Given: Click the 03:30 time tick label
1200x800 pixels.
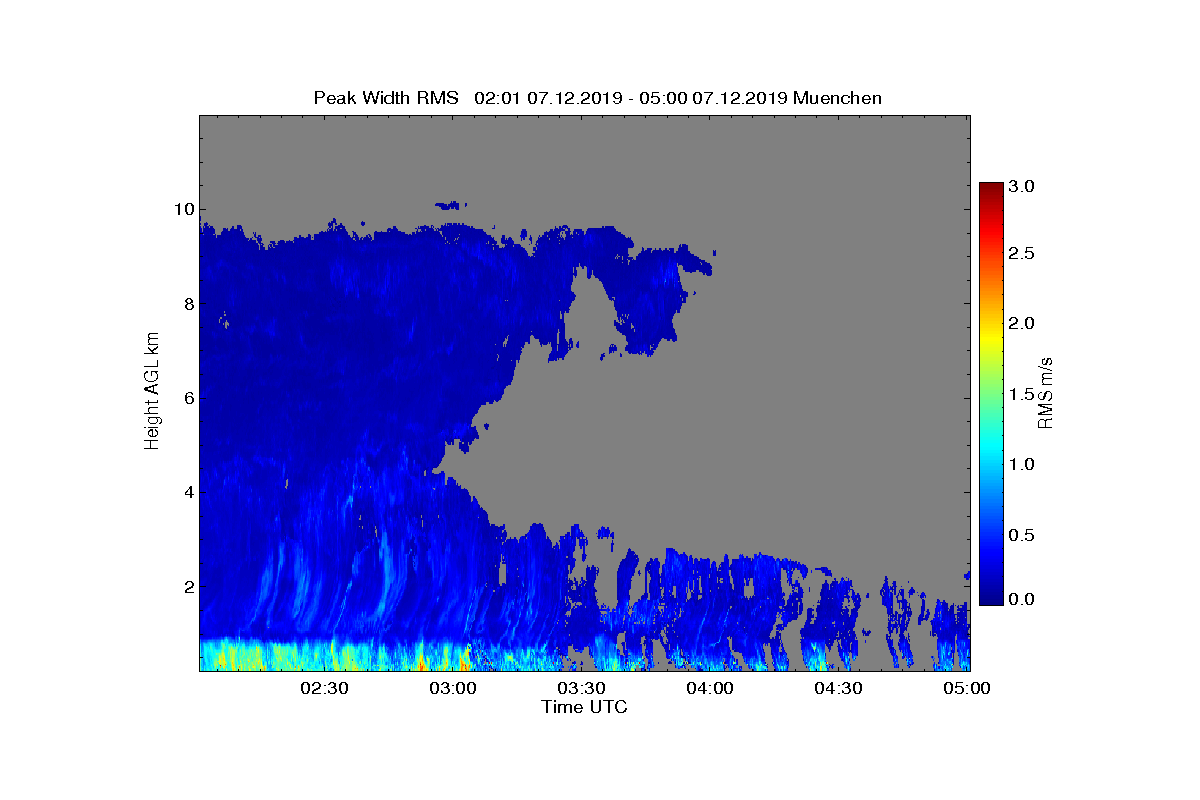Looking at the screenshot, I should point(581,688).
